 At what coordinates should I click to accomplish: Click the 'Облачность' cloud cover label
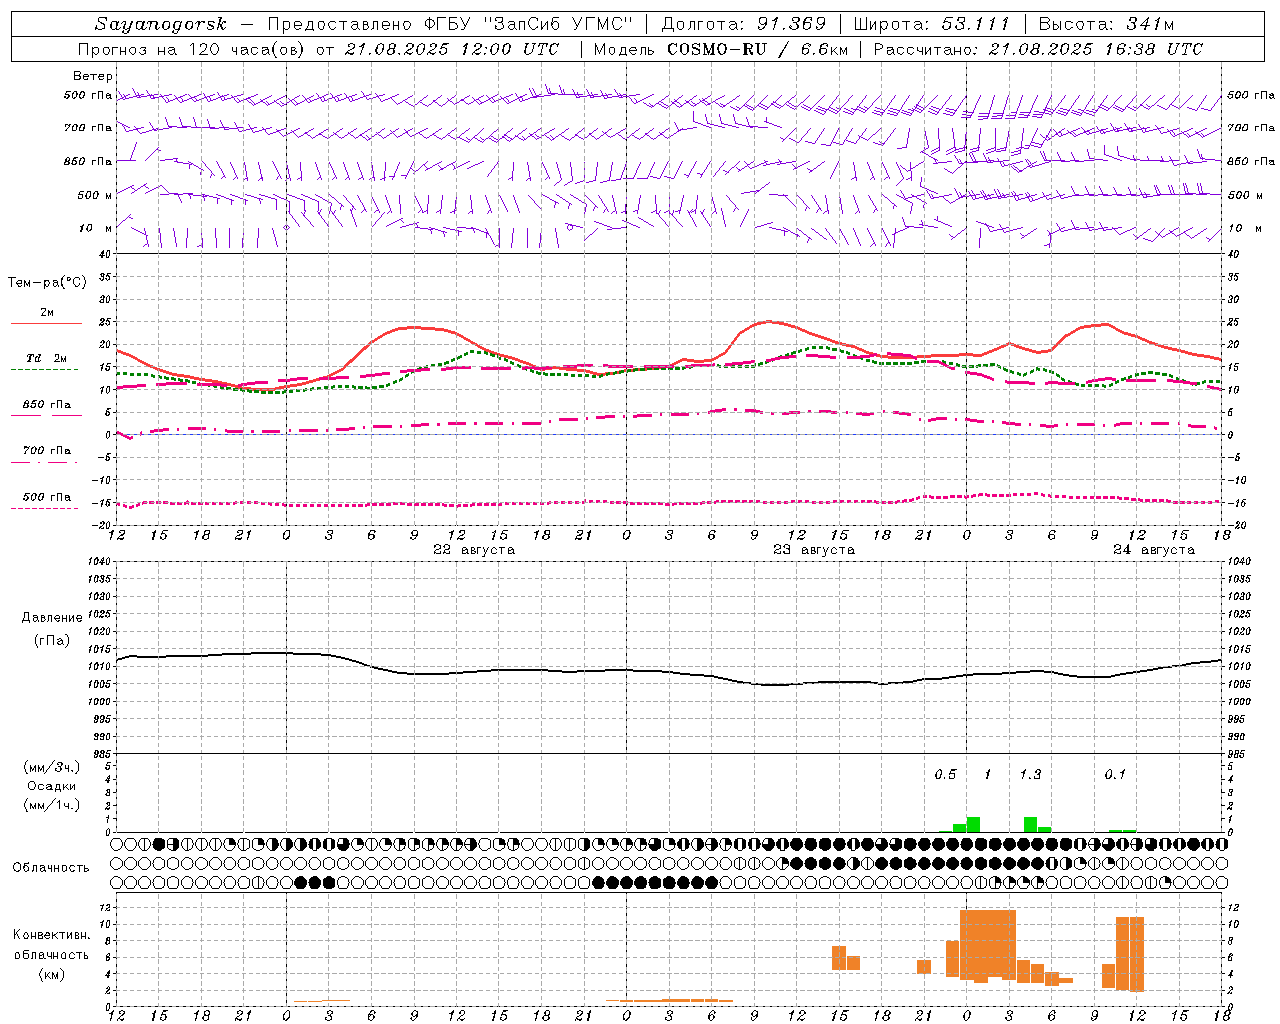pyautogui.click(x=51, y=868)
